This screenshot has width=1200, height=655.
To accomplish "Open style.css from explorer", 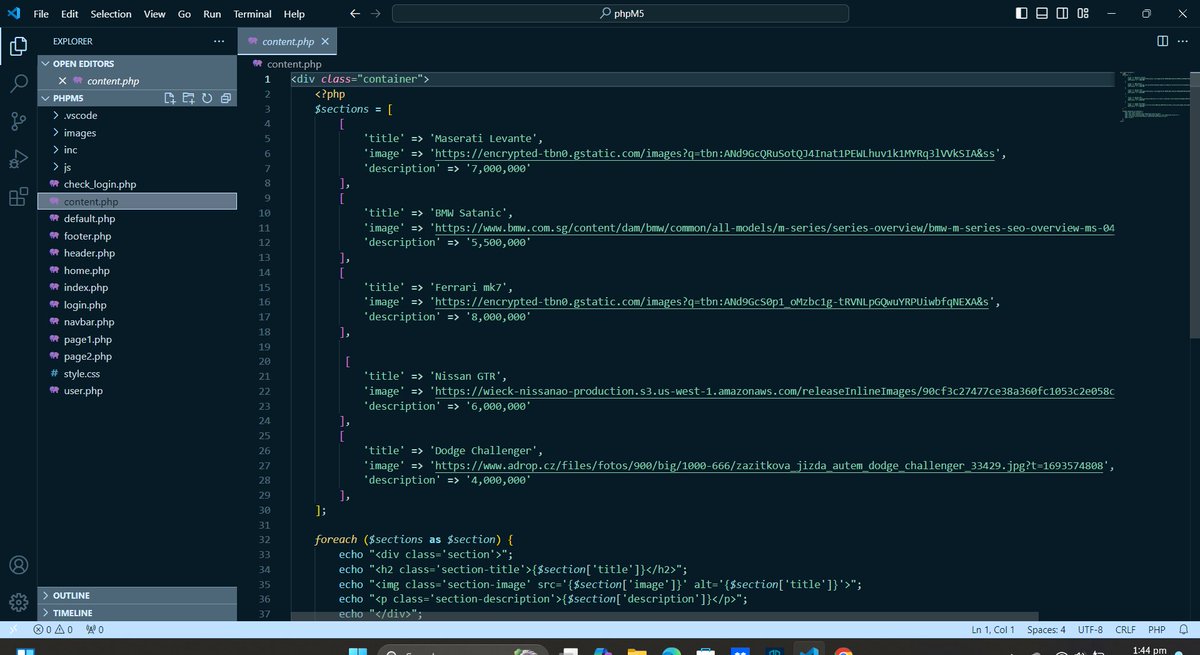I will (137, 373).
